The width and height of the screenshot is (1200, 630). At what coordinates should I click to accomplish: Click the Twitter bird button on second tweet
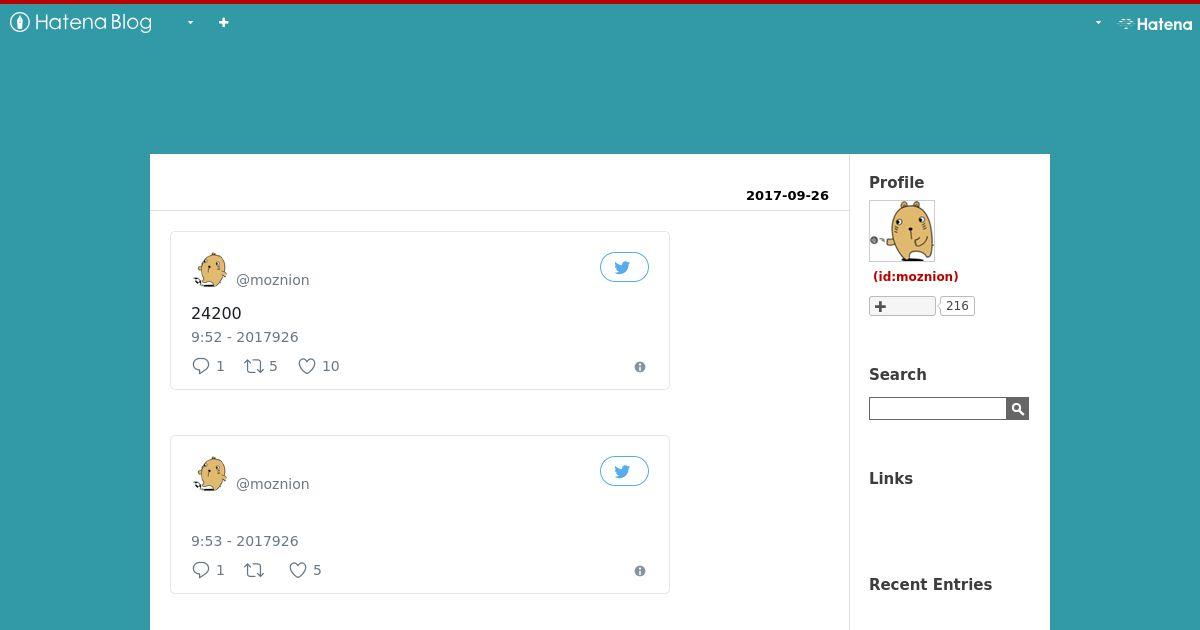[624, 471]
